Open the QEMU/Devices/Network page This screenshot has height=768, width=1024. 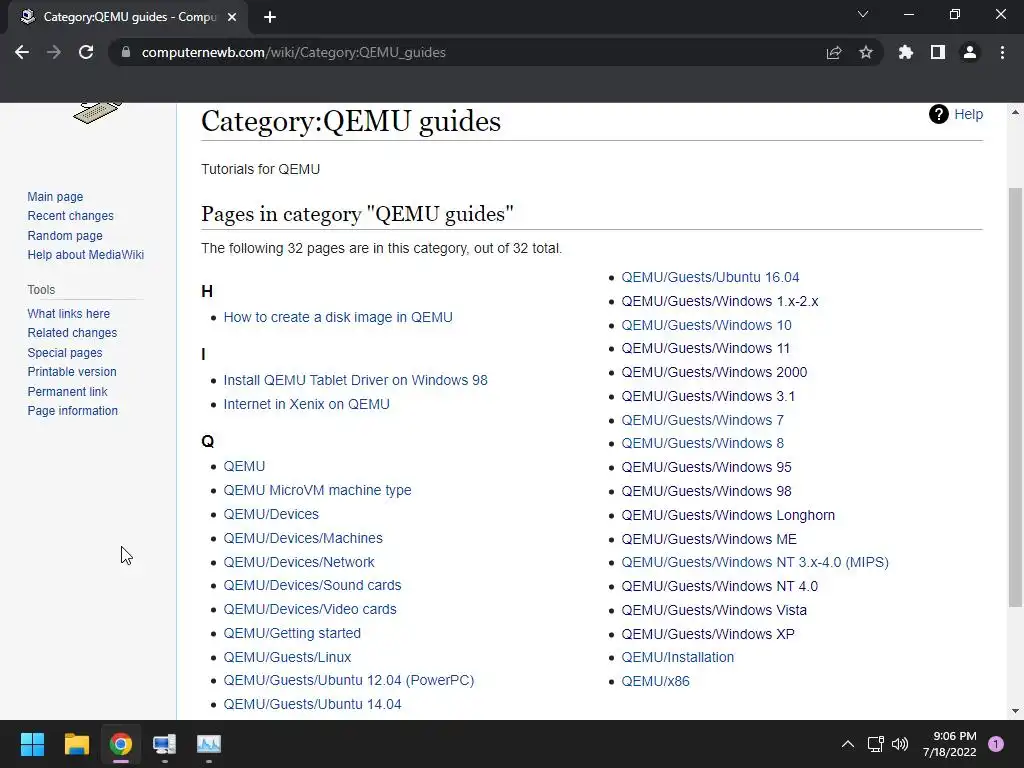pos(299,562)
